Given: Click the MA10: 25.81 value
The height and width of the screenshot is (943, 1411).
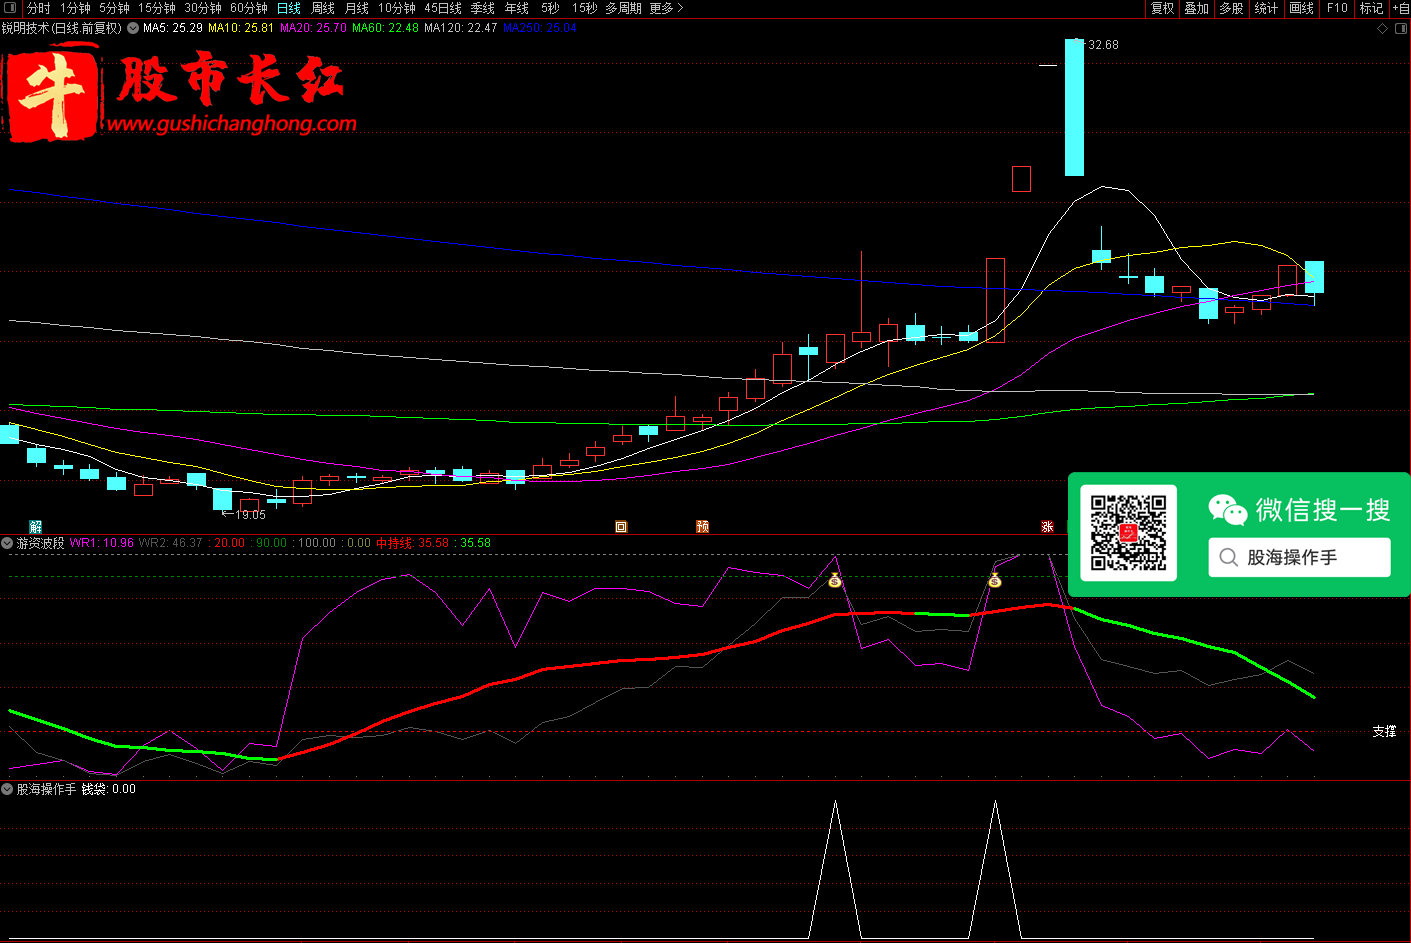Looking at the screenshot, I should (x=241, y=28).
